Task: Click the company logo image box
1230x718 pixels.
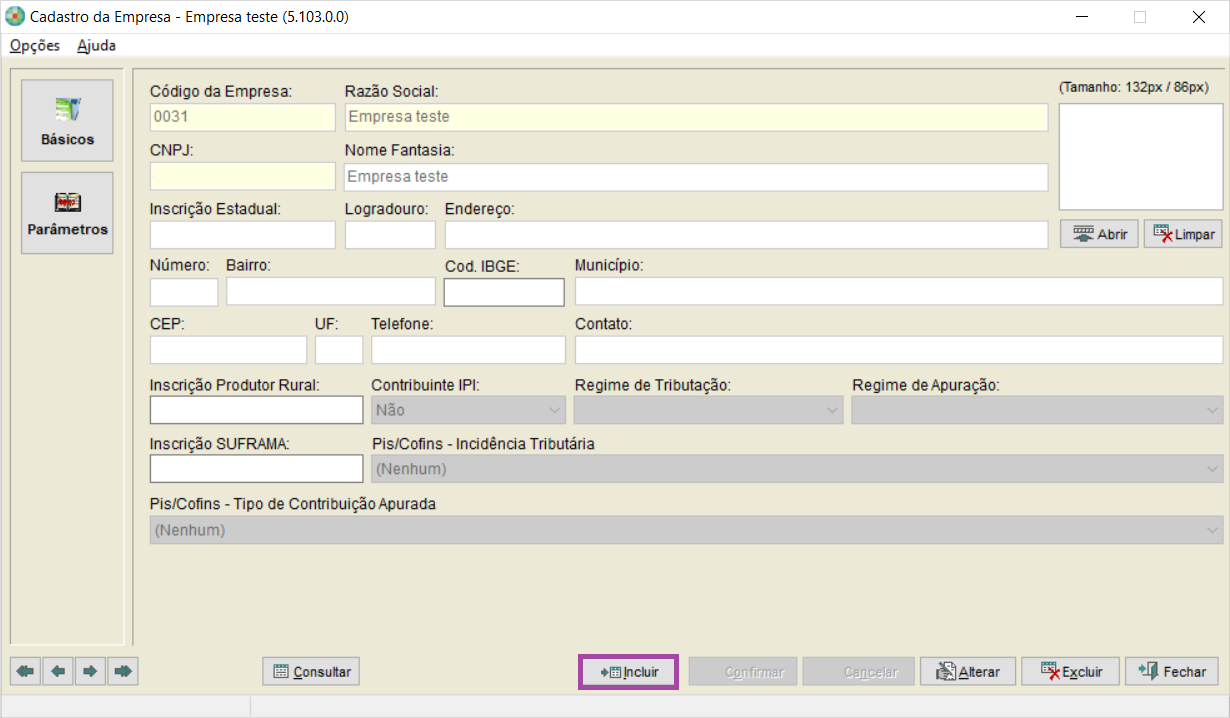Action: tap(1140, 156)
